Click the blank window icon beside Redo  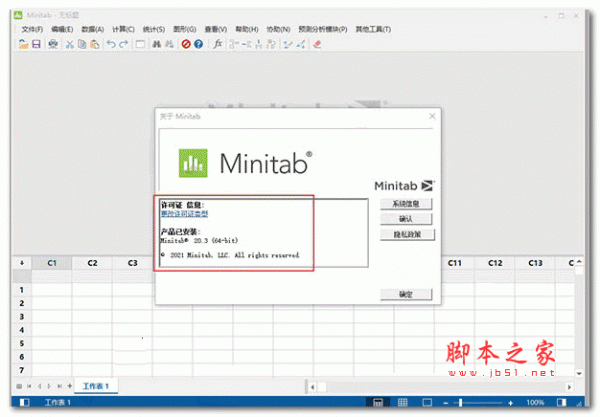(x=140, y=44)
